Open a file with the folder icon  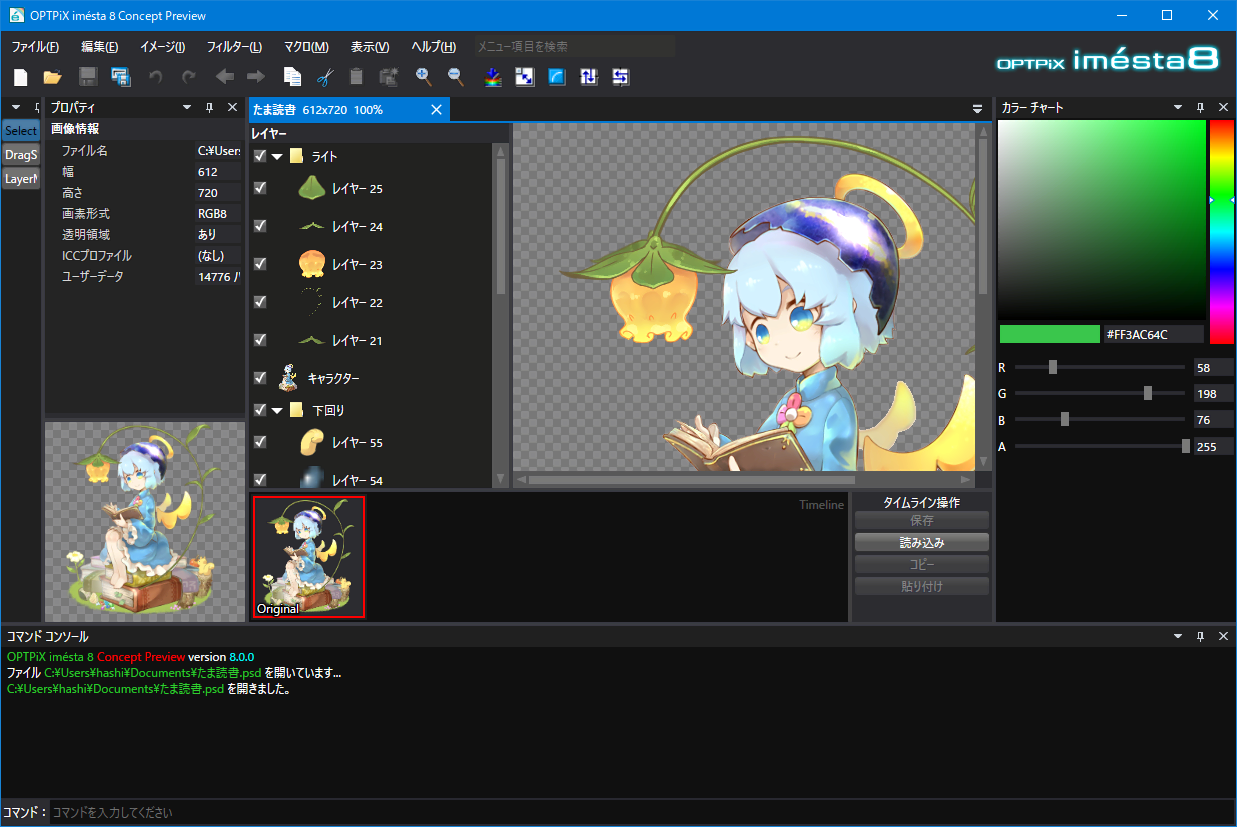pos(53,77)
